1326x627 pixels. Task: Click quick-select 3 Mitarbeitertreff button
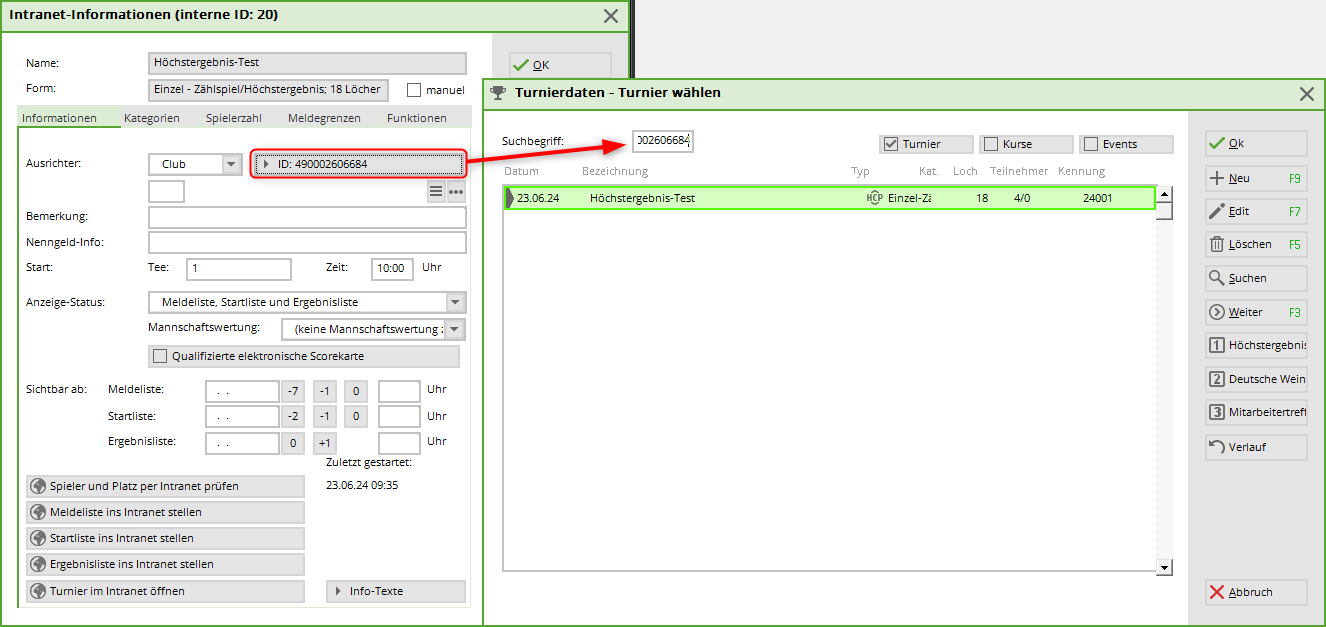pos(1256,412)
